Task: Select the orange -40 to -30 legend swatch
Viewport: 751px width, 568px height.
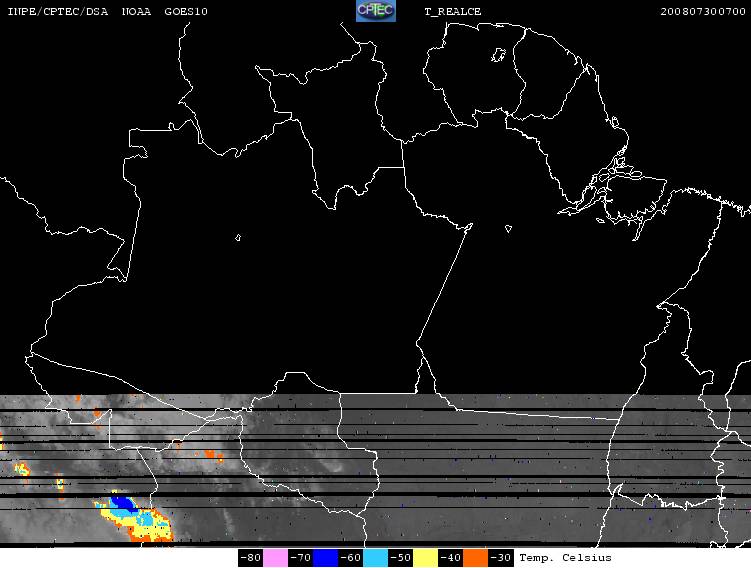Action: 475,558
